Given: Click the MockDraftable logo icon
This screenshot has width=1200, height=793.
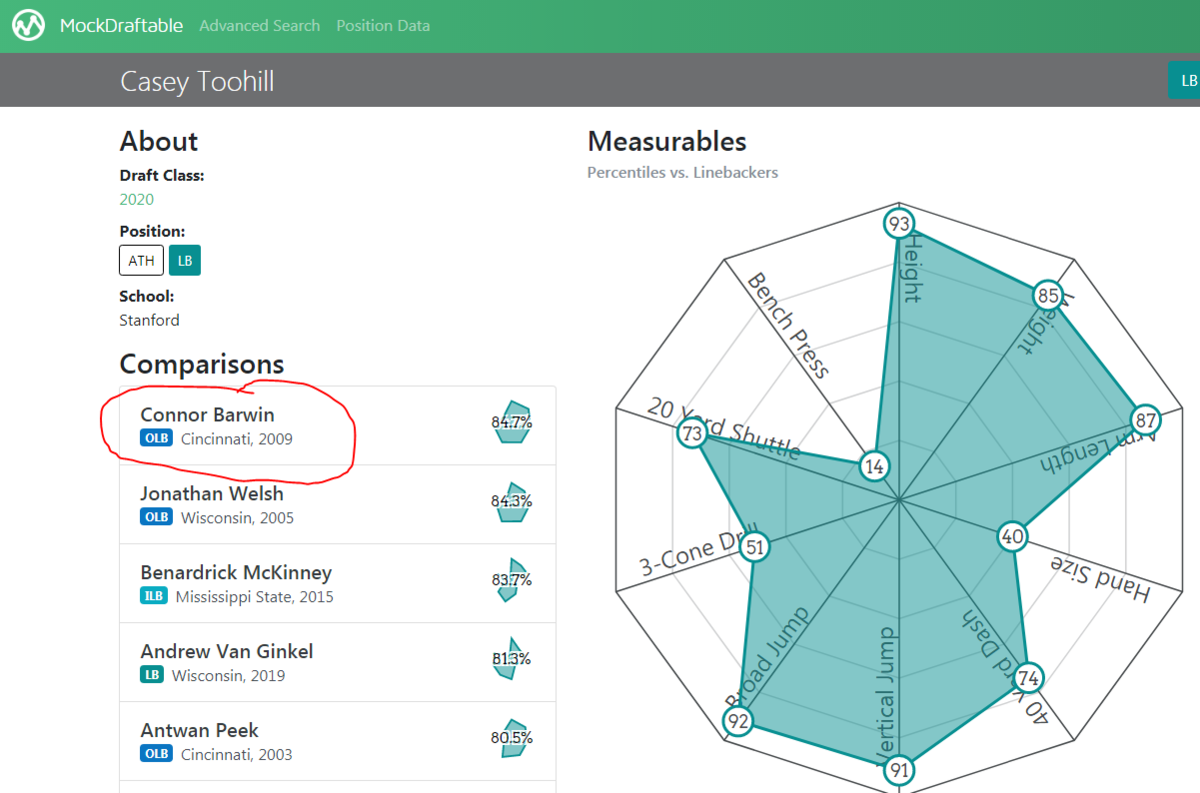Looking at the screenshot, I should tap(28, 25).
